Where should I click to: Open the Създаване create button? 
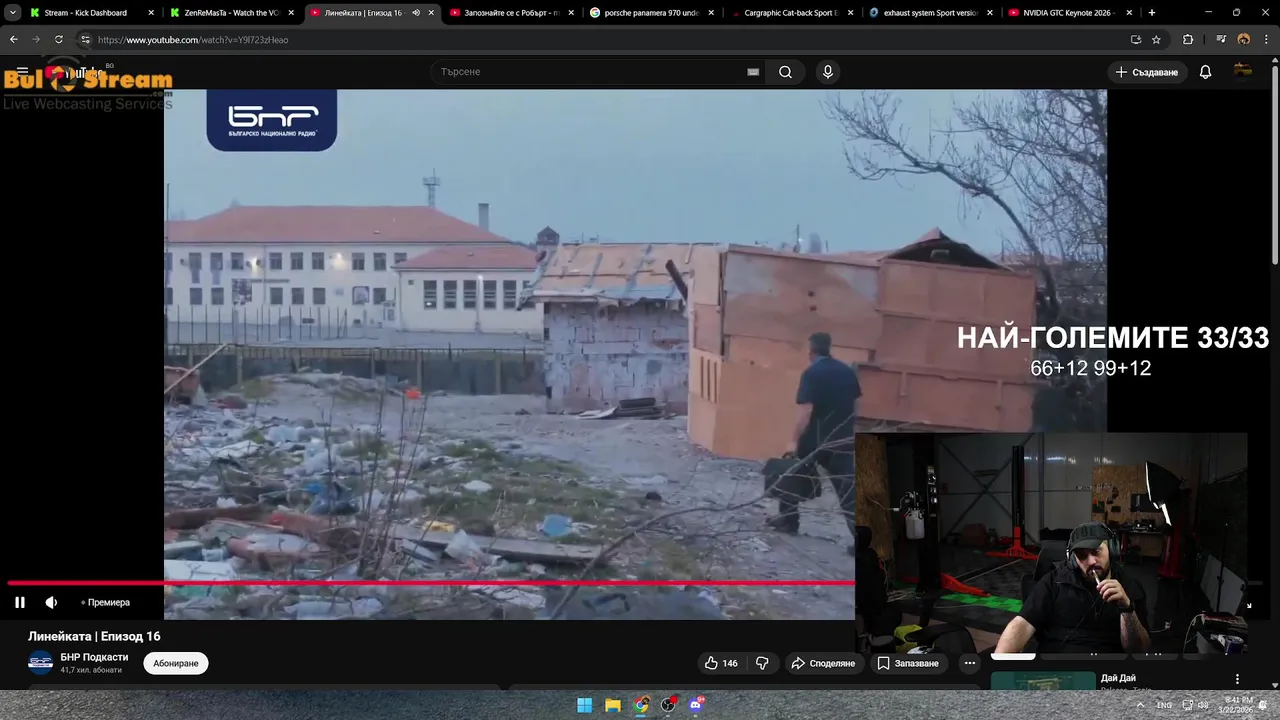point(1147,72)
